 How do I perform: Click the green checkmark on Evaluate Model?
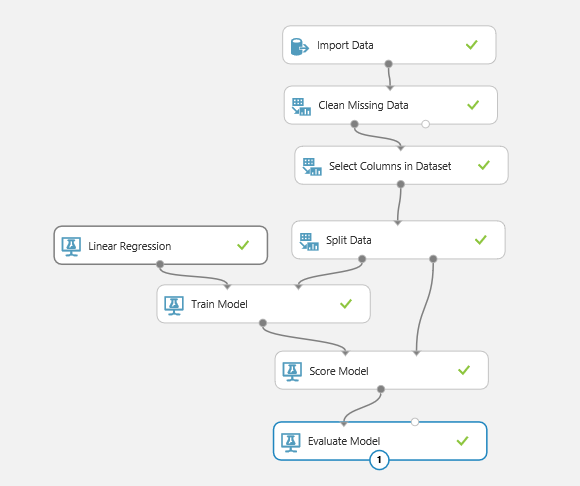pos(462,441)
